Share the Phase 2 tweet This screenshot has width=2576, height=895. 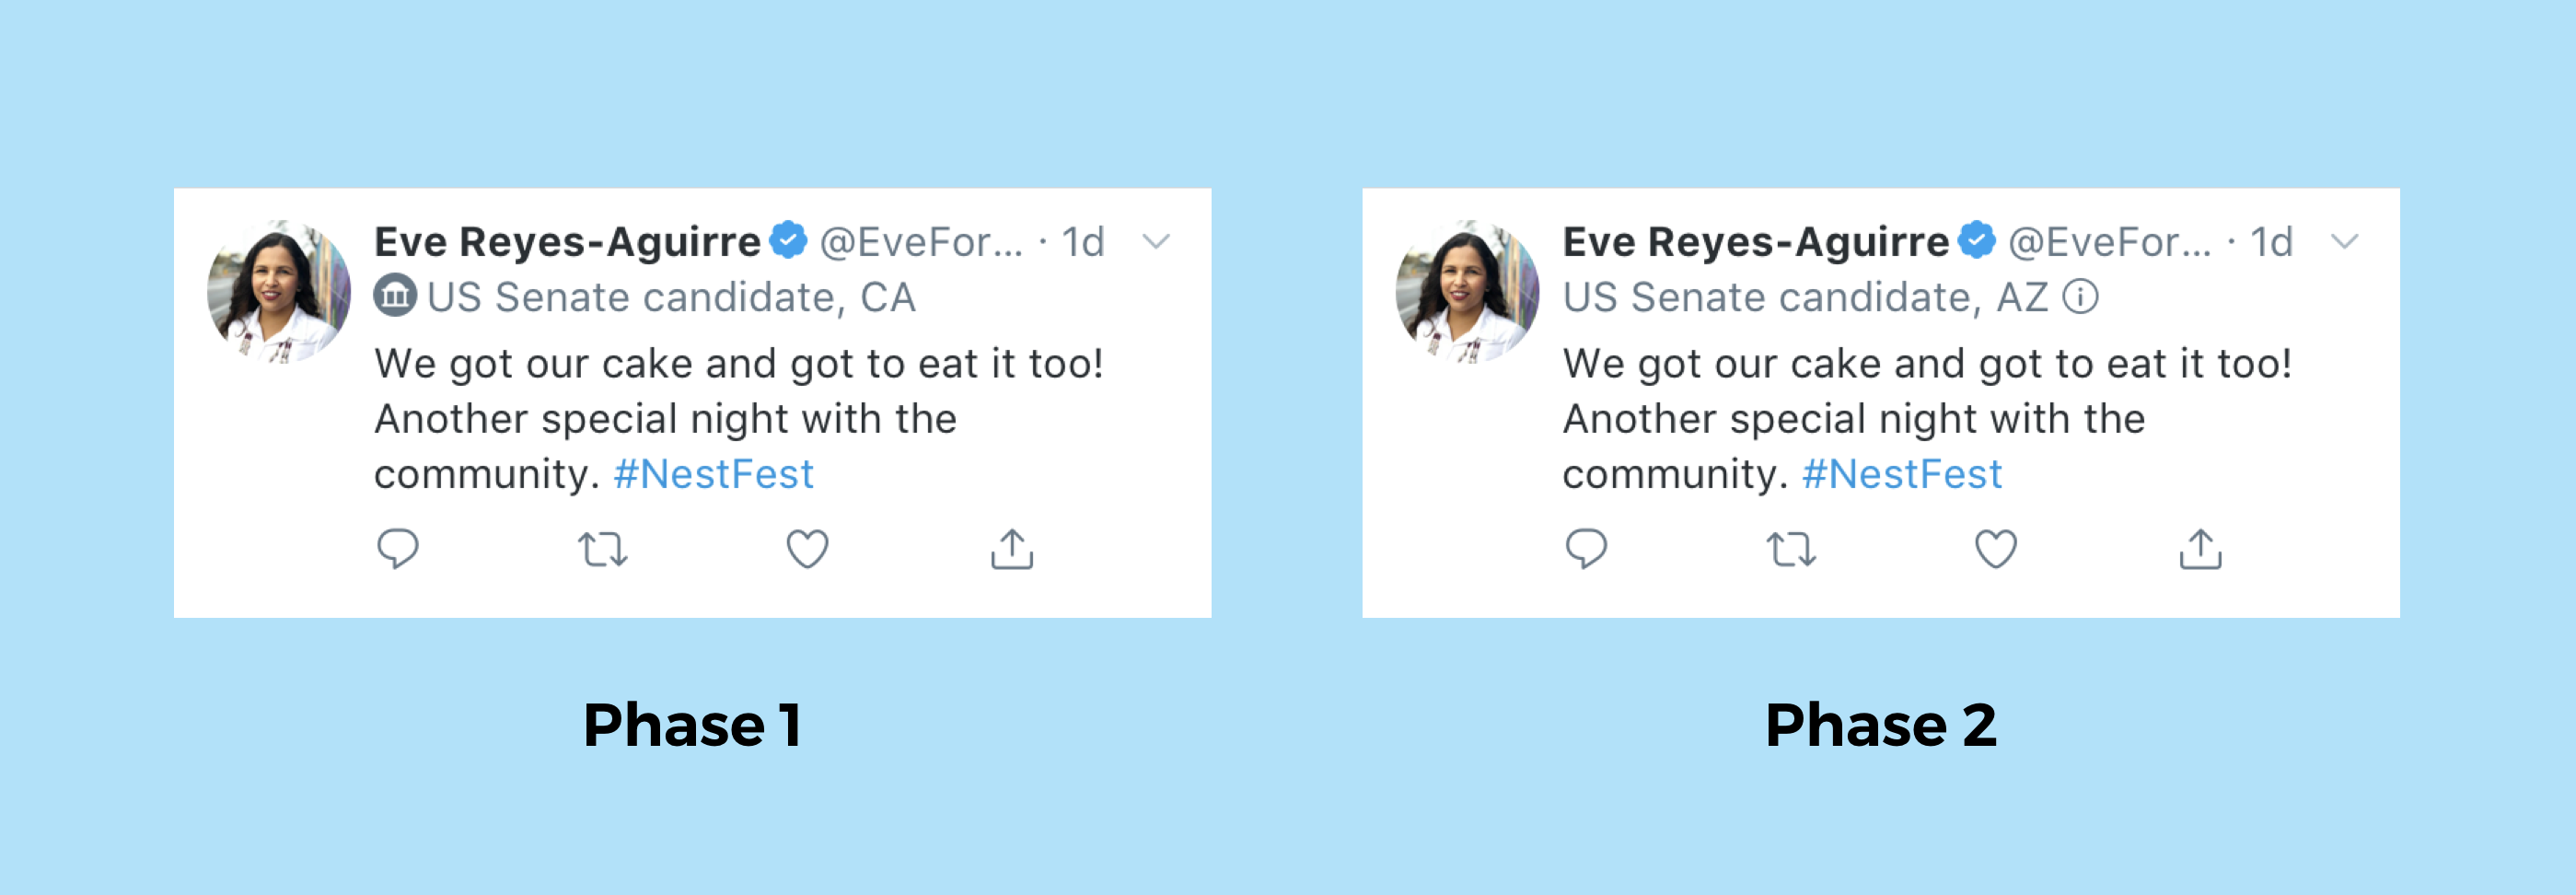[x=2200, y=548]
